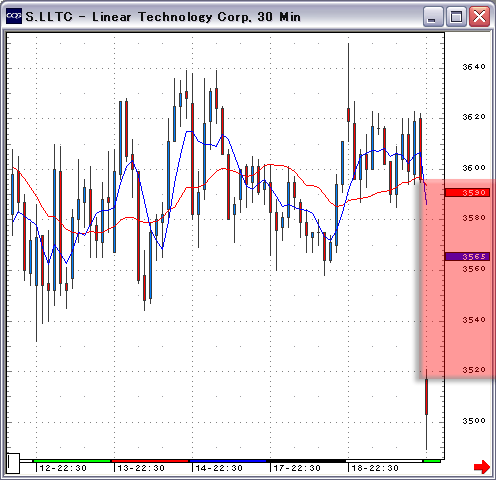Click the 3500 price axis label
Screen dimensions: 496x480
[x=474, y=421]
